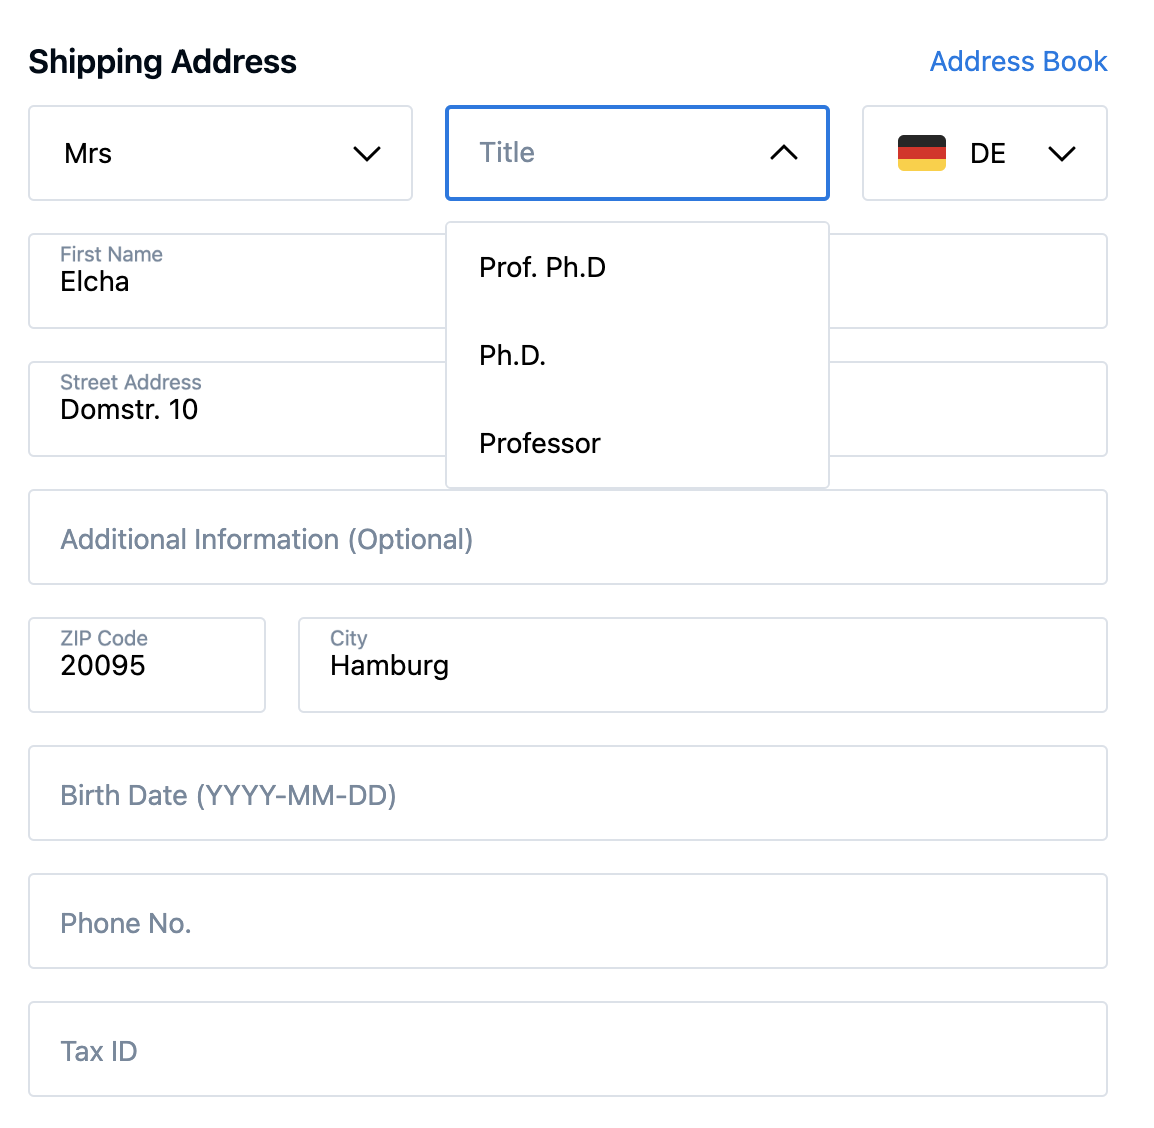Focus the Tax ID field
Image resolution: width=1154 pixels, height=1128 pixels.
[567, 1049]
